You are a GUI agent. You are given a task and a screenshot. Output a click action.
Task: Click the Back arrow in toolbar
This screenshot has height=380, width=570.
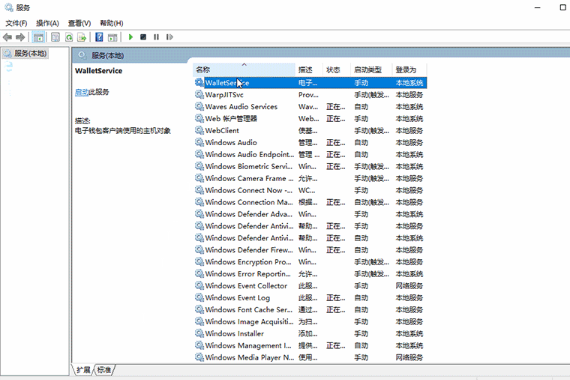point(7,37)
